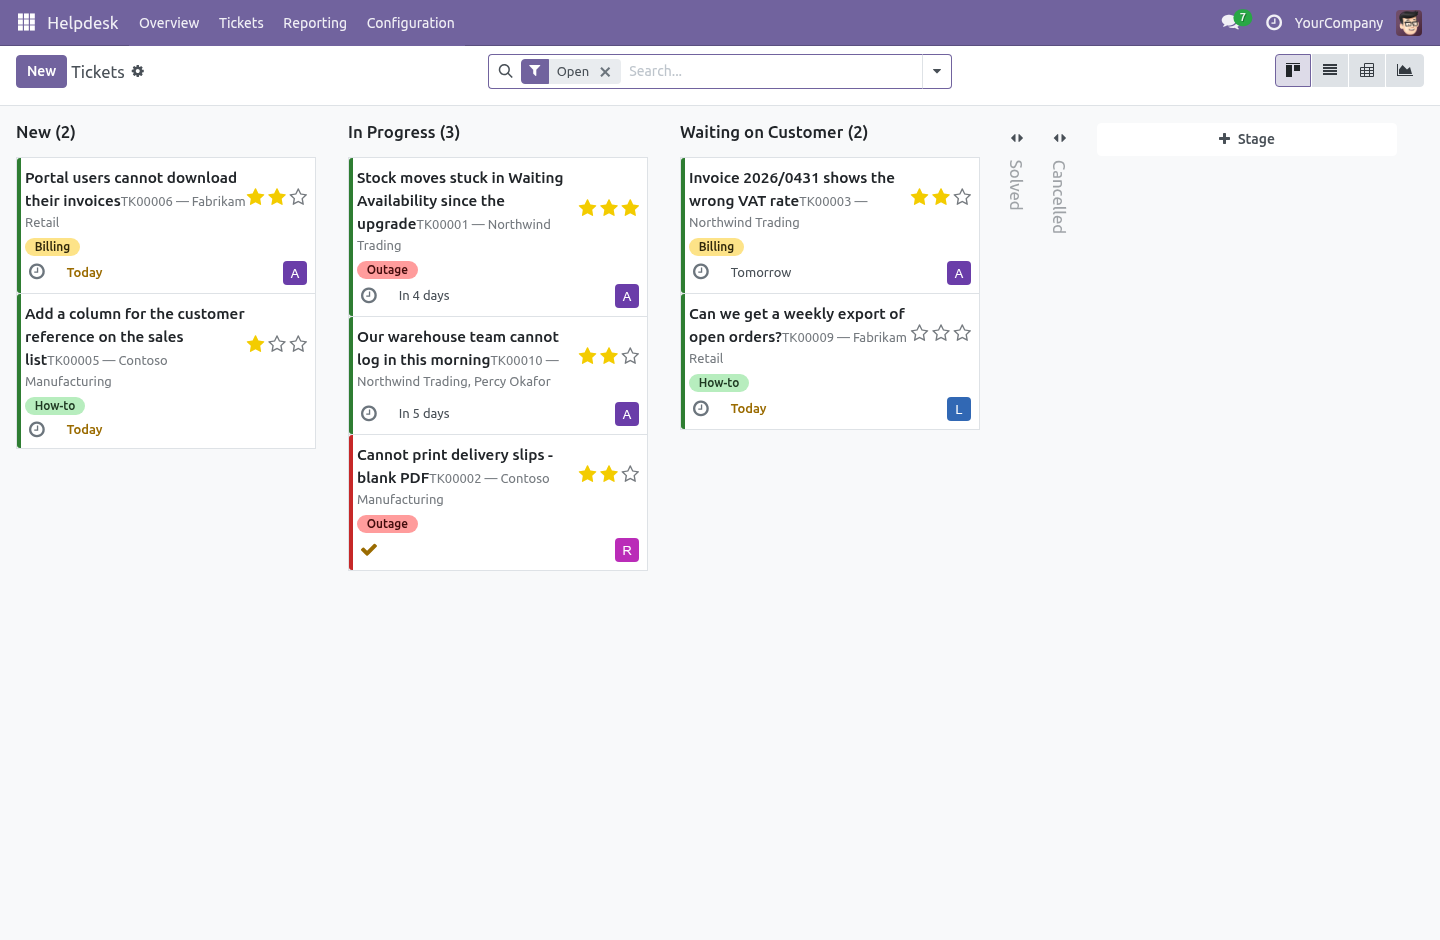Click the activity clock on Stock moves ticket
The height and width of the screenshot is (940, 1440).
pos(369,295)
